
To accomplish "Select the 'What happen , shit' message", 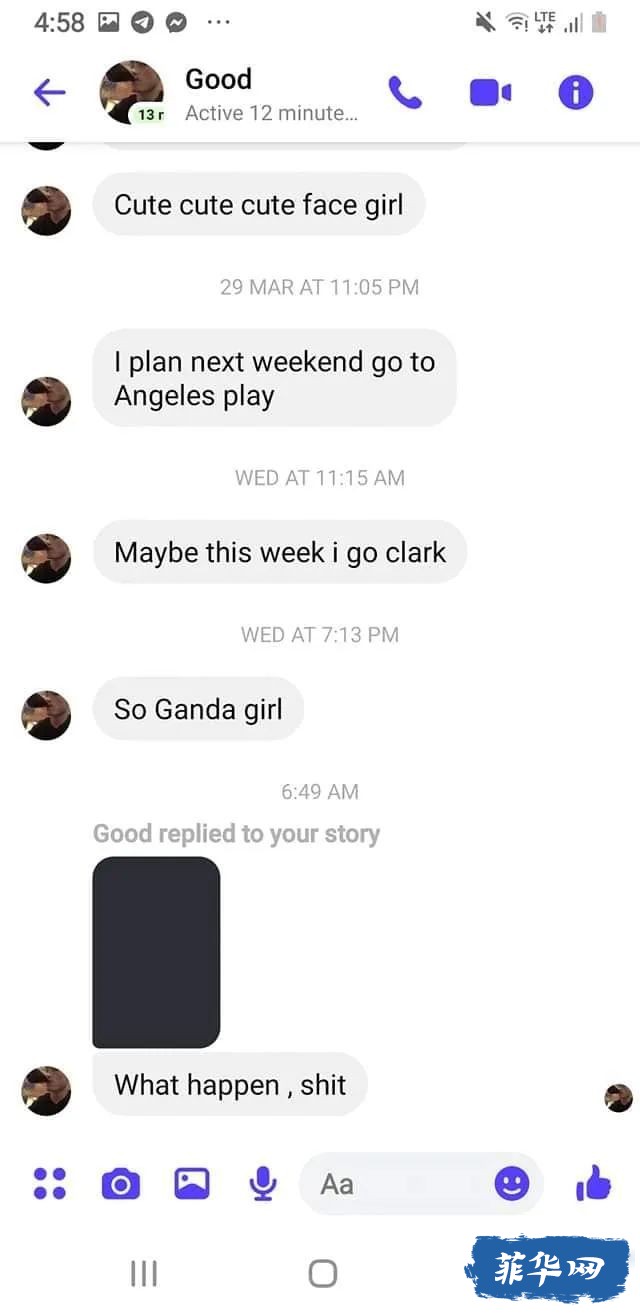I will [230, 1085].
